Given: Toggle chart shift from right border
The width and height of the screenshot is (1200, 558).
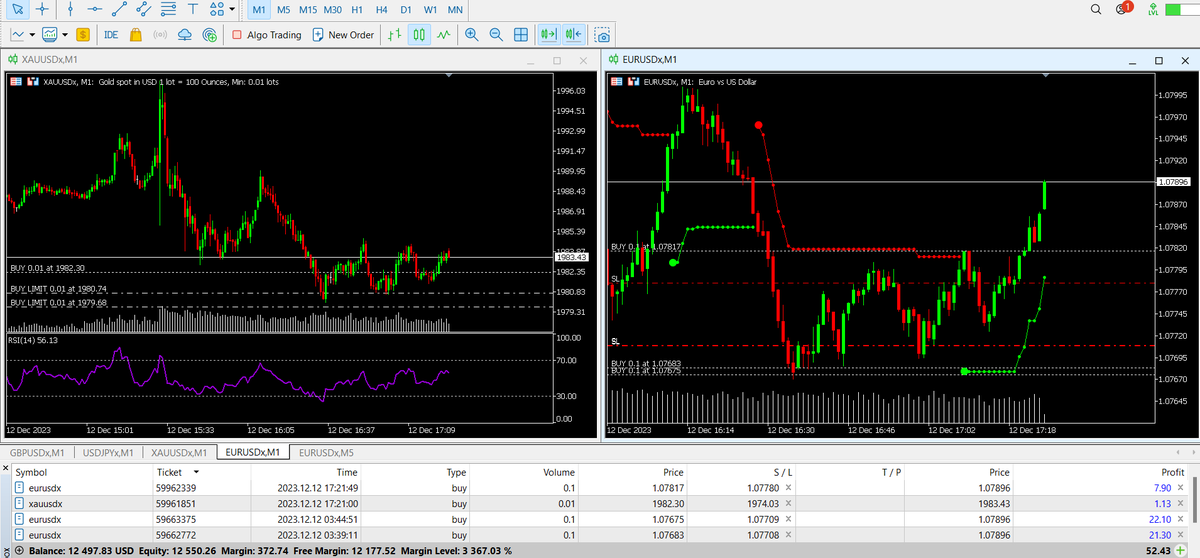Looking at the screenshot, I should (573, 34).
